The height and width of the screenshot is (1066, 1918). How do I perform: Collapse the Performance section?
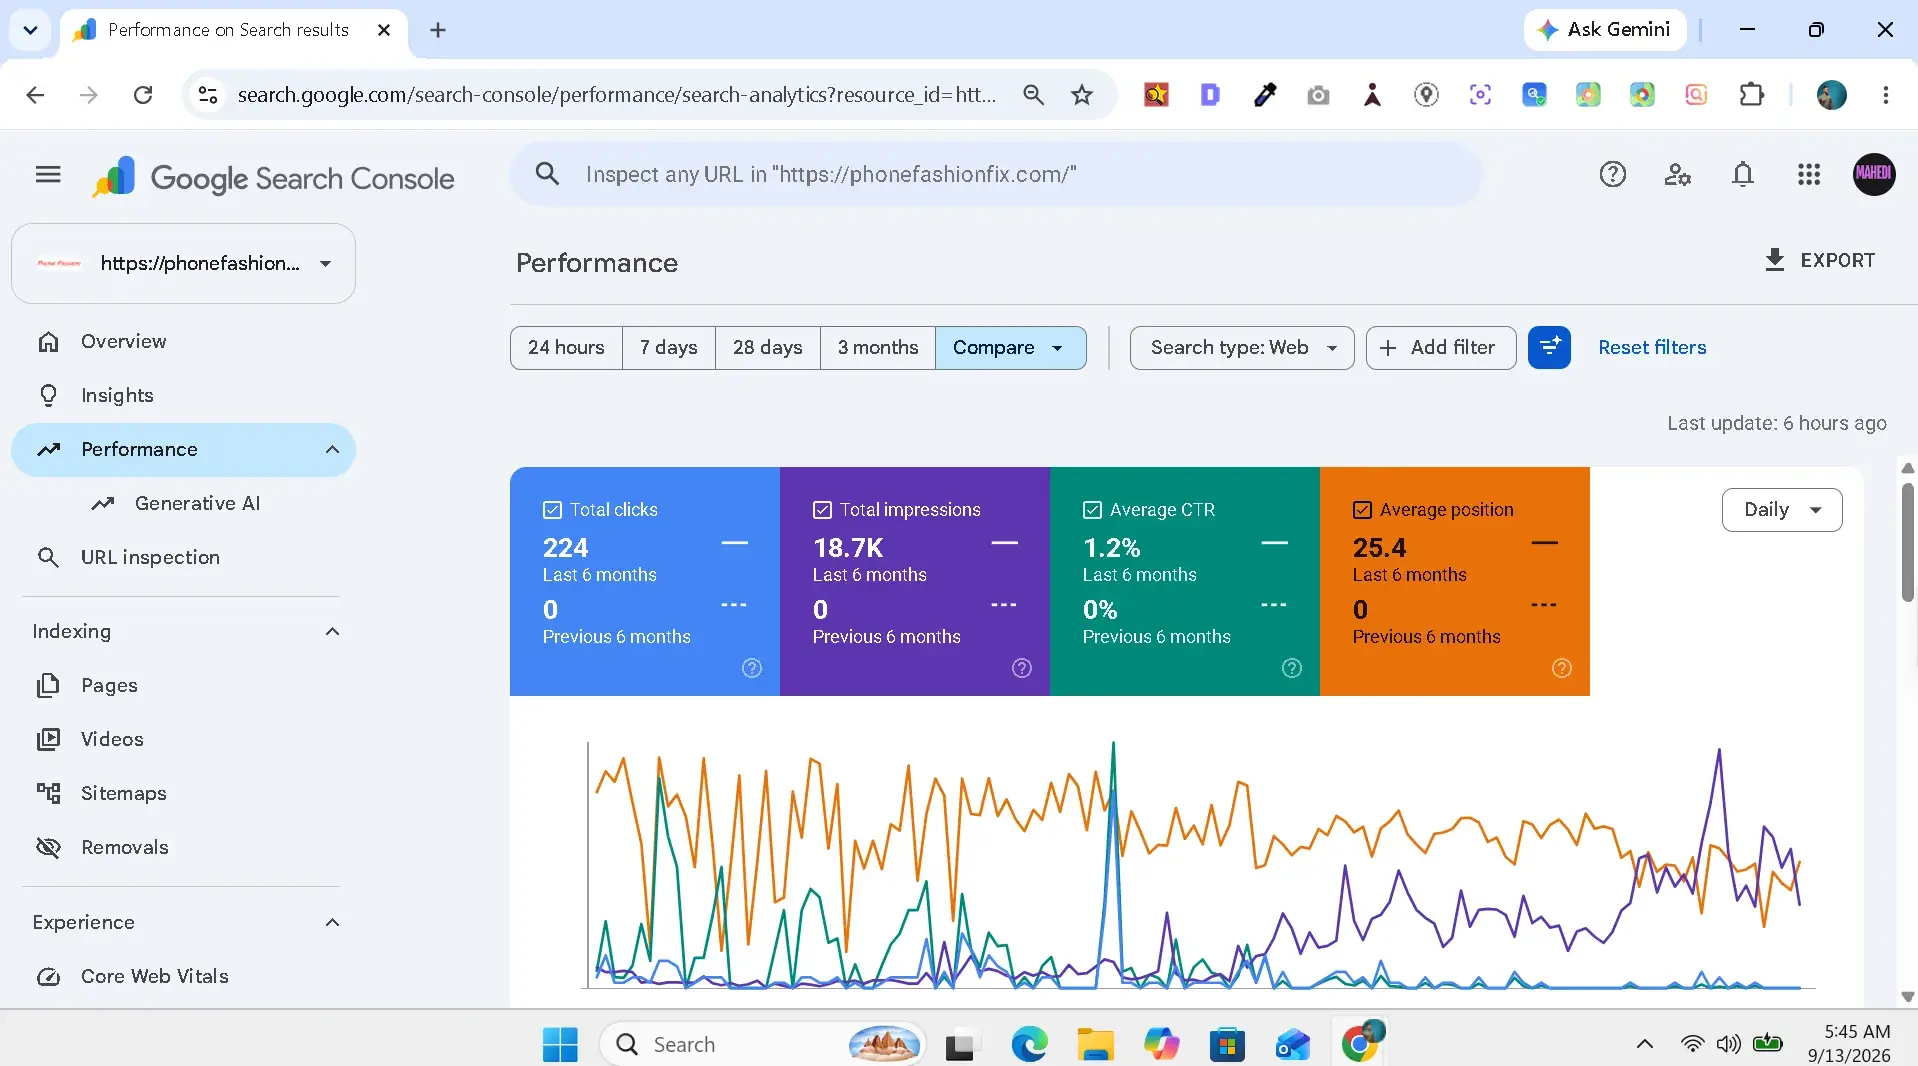point(332,450)
